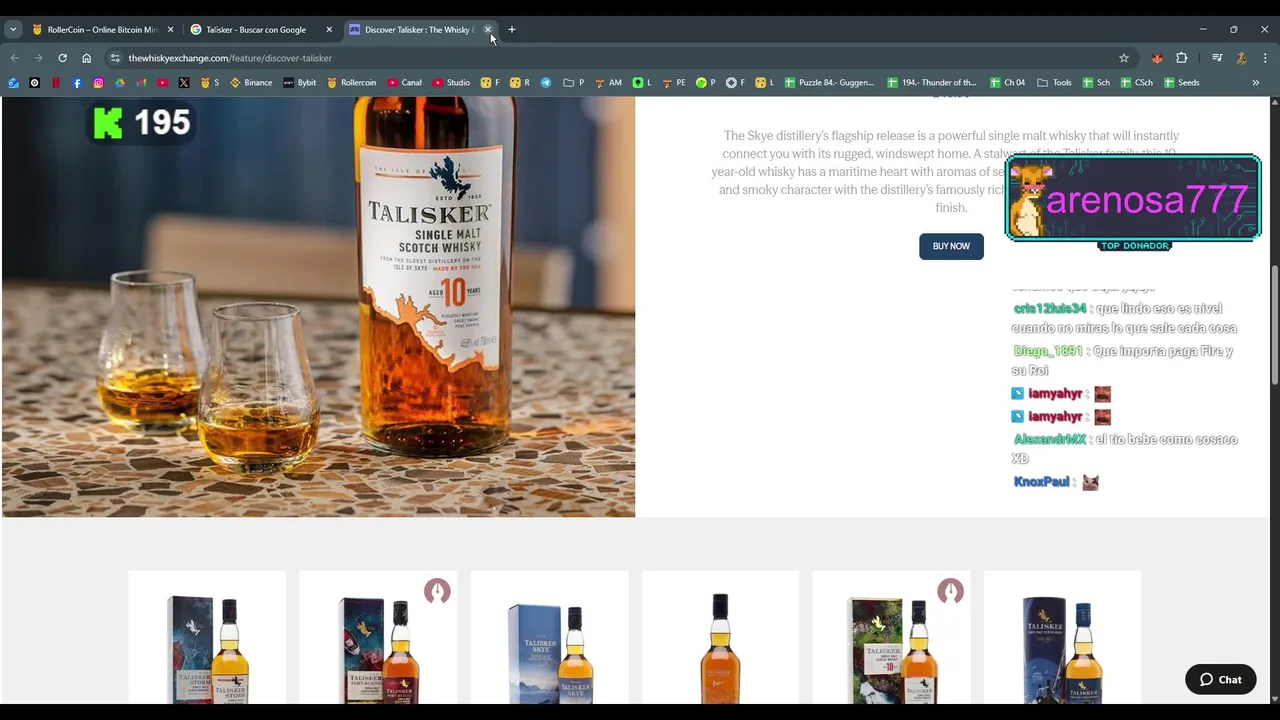Open the user profile avatar icon
Viewport: 1280px width, 720px height.
[x=1241, y=58]
